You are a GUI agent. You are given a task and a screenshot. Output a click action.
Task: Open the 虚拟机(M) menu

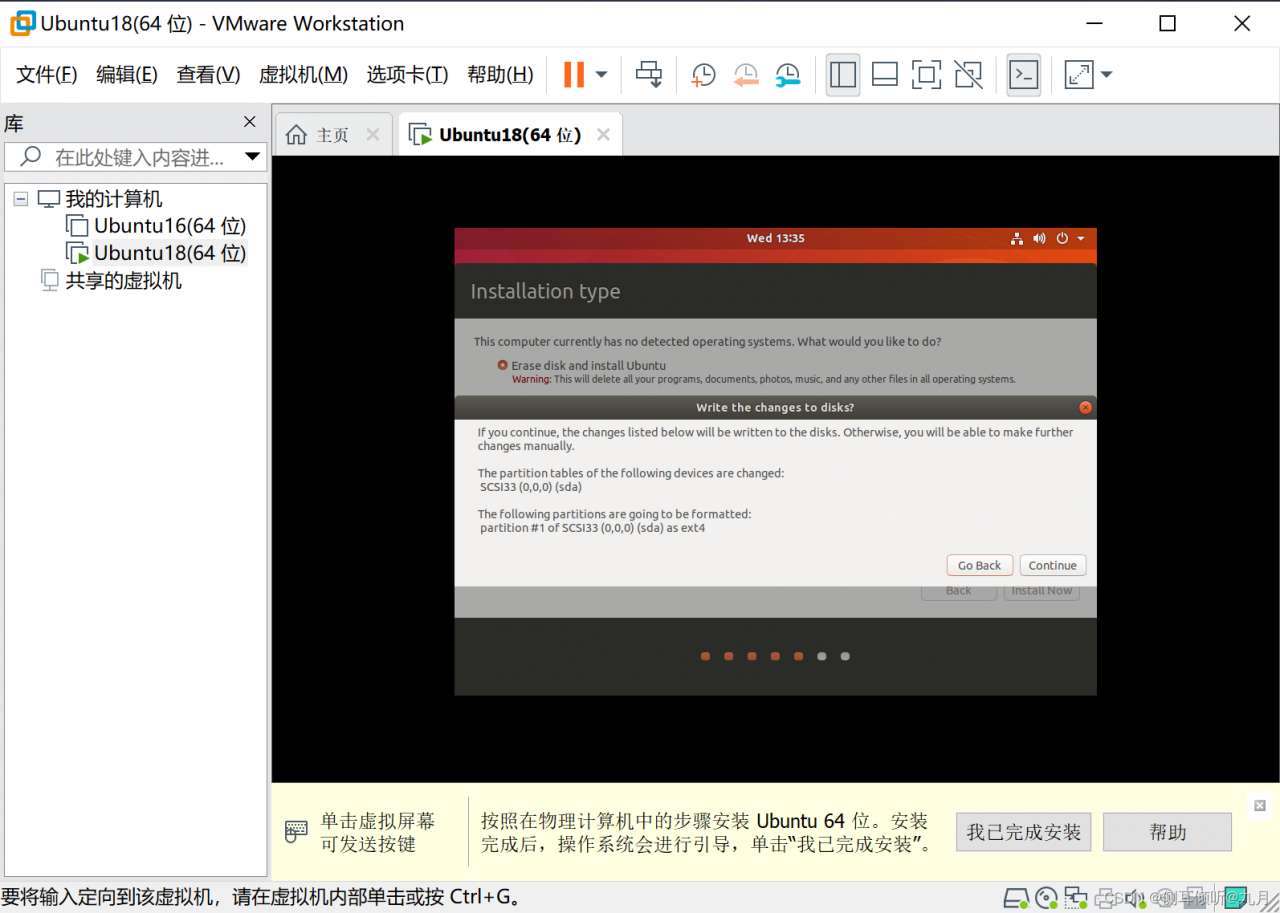coord(303,75)
